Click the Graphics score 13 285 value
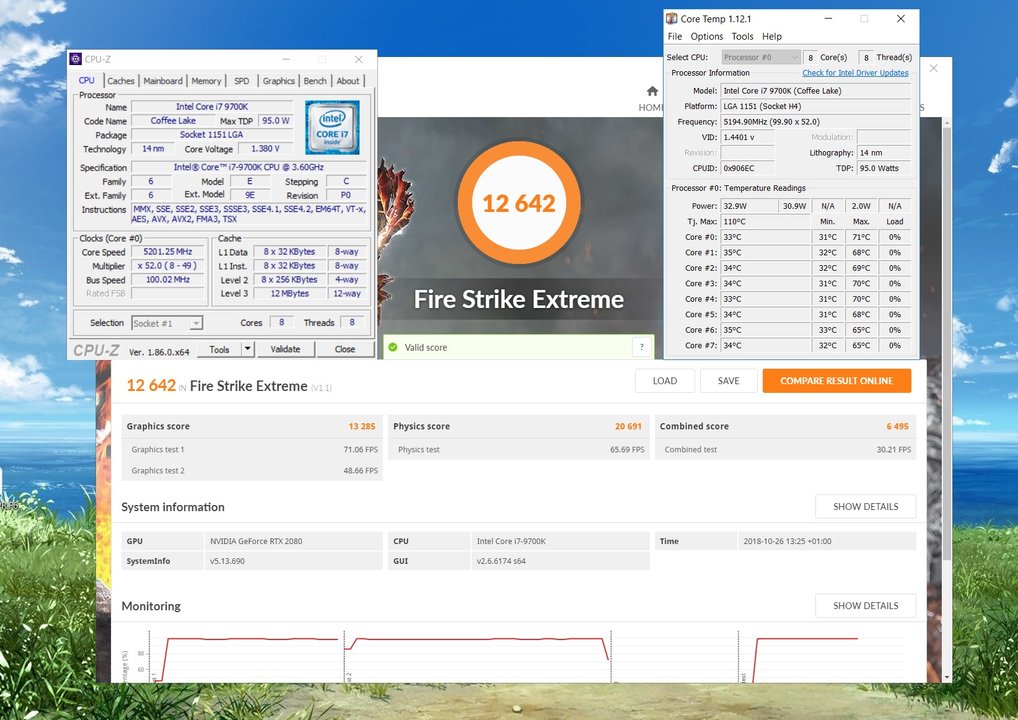Screen dimensions: 1018x720 pos(362,427)
